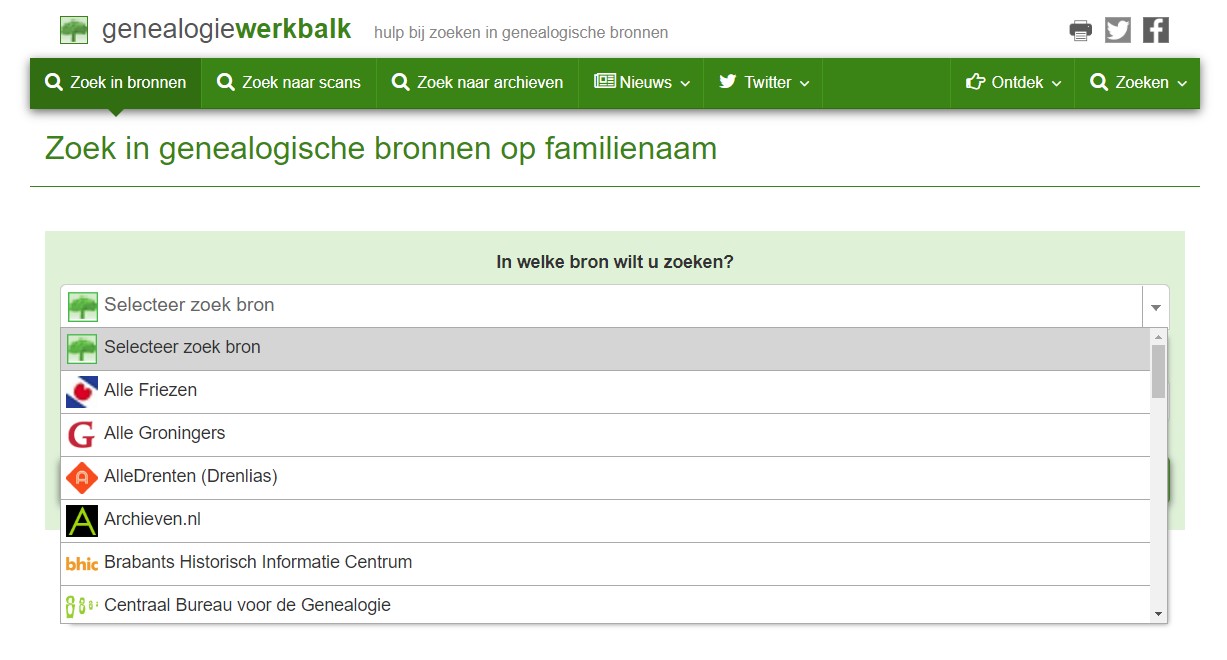Click the orange bhic logo icon

(x=82, y=563)
